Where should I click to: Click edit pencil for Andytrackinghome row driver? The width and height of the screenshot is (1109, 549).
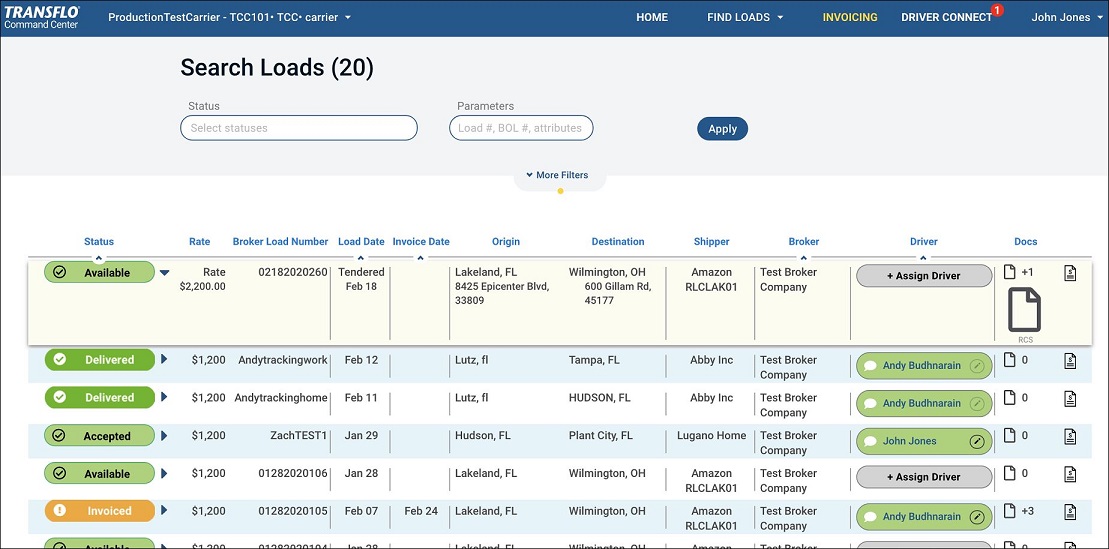coord(977,404)
